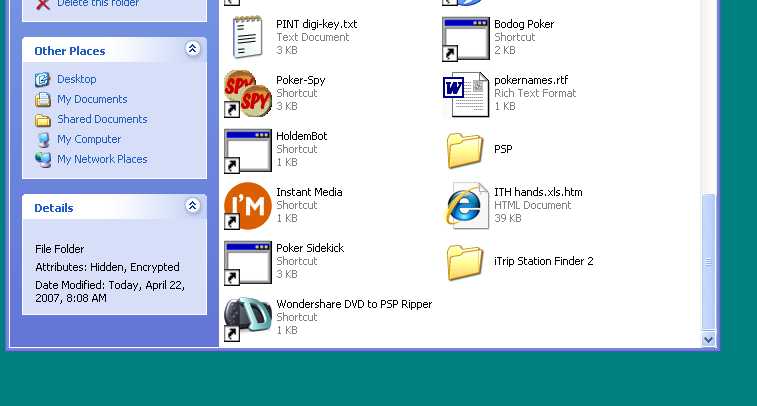Click the File Folder text in Details
This screenshot has height=406, width=757.
coord(59,249)
